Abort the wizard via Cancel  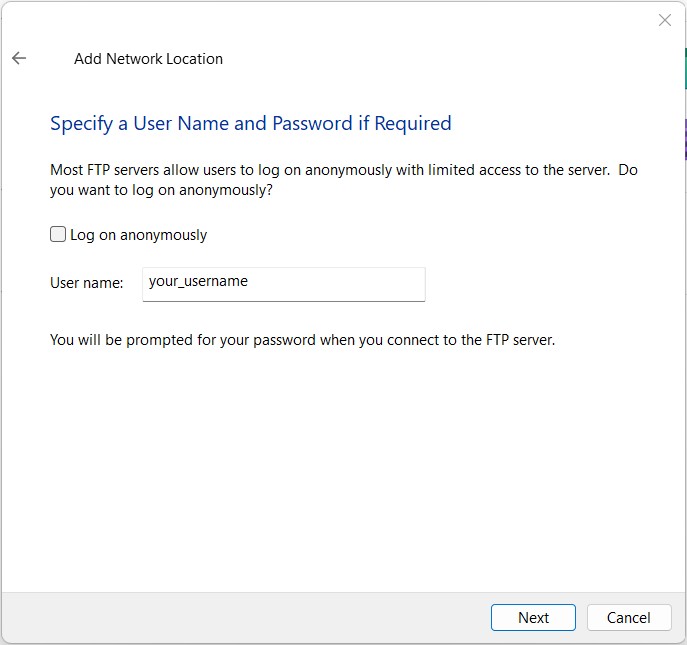(629, 617)
